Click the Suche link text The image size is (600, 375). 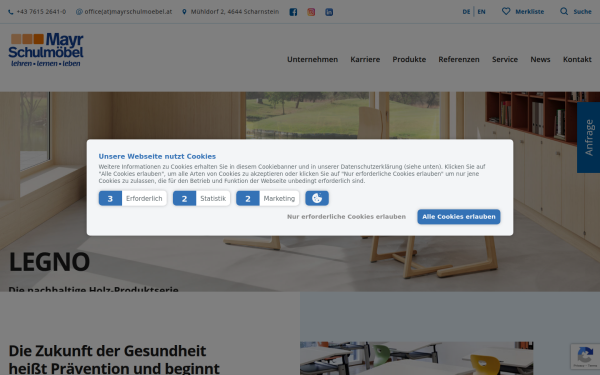pyautogui.click(x=582, y=12)
